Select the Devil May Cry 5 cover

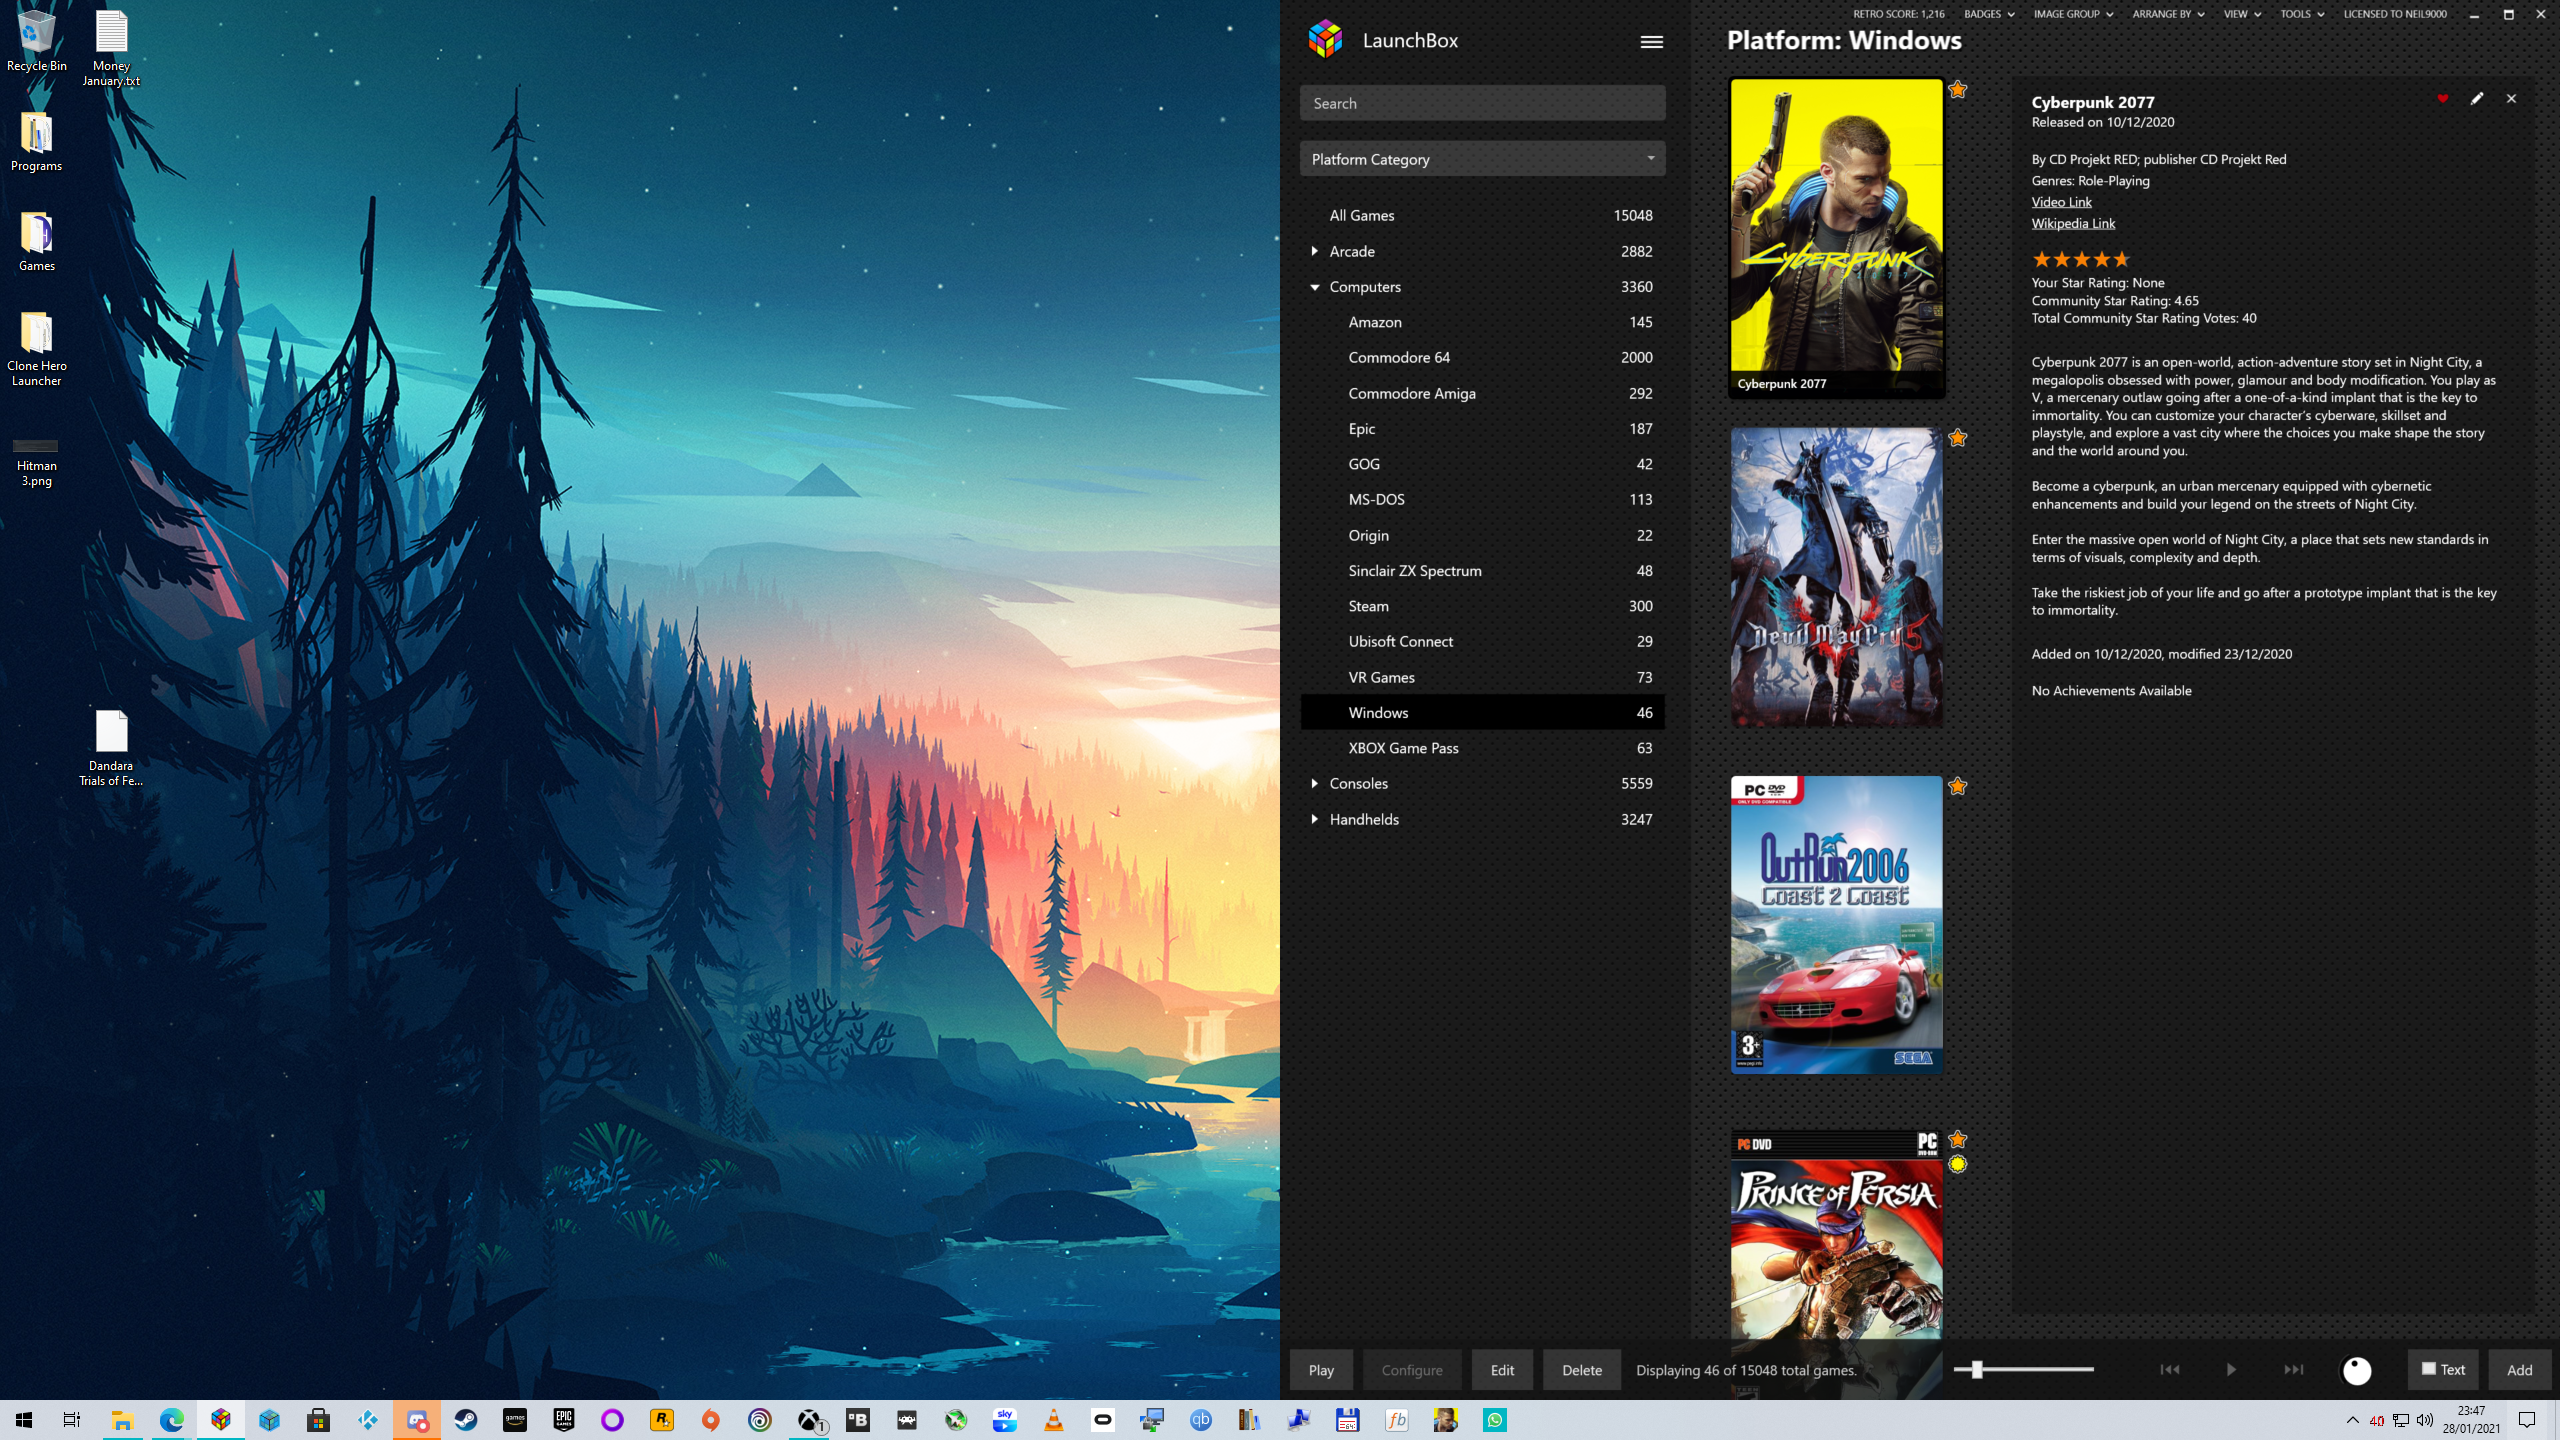click(1836, 577)
